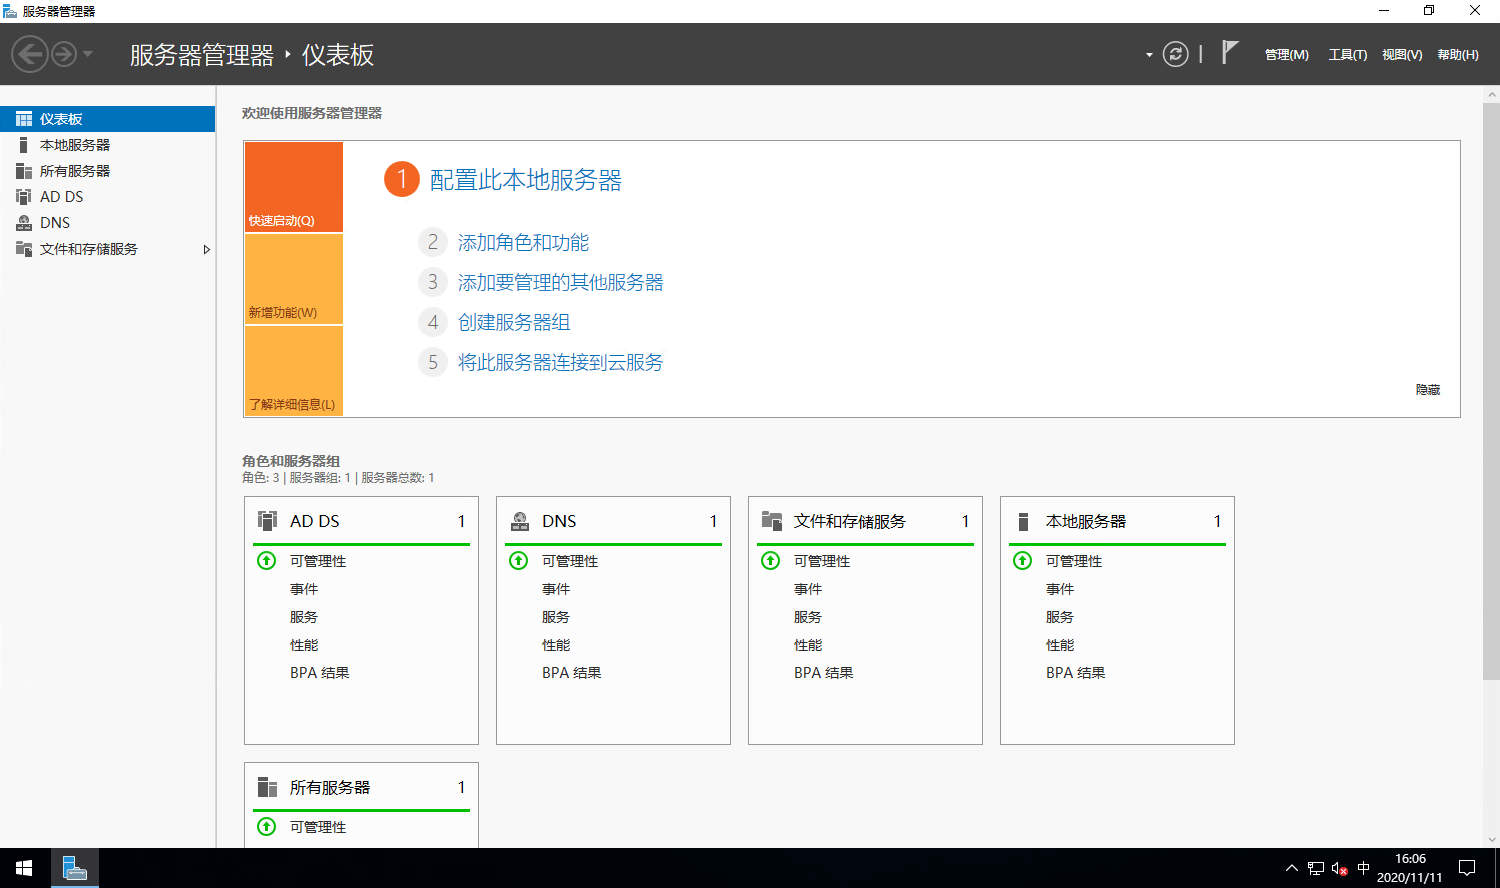Open 可管理性 in the AD DS tile
Viewport: 1500px width, 888px height.
pyautogui.click(x=318, y=561)
